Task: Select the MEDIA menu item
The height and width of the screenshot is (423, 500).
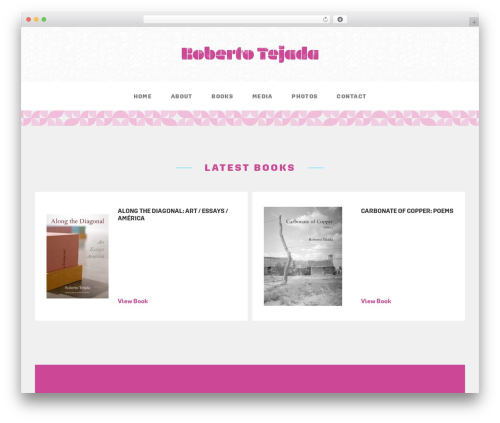Action: tap(262, 96)
